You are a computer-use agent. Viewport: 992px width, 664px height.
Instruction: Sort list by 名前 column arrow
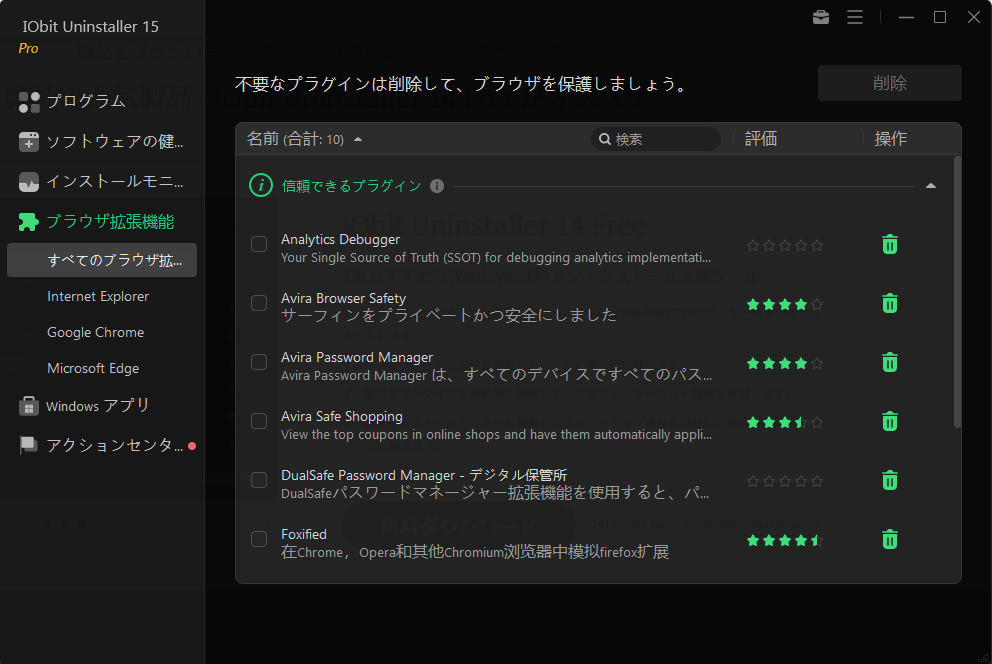(358, 139)
